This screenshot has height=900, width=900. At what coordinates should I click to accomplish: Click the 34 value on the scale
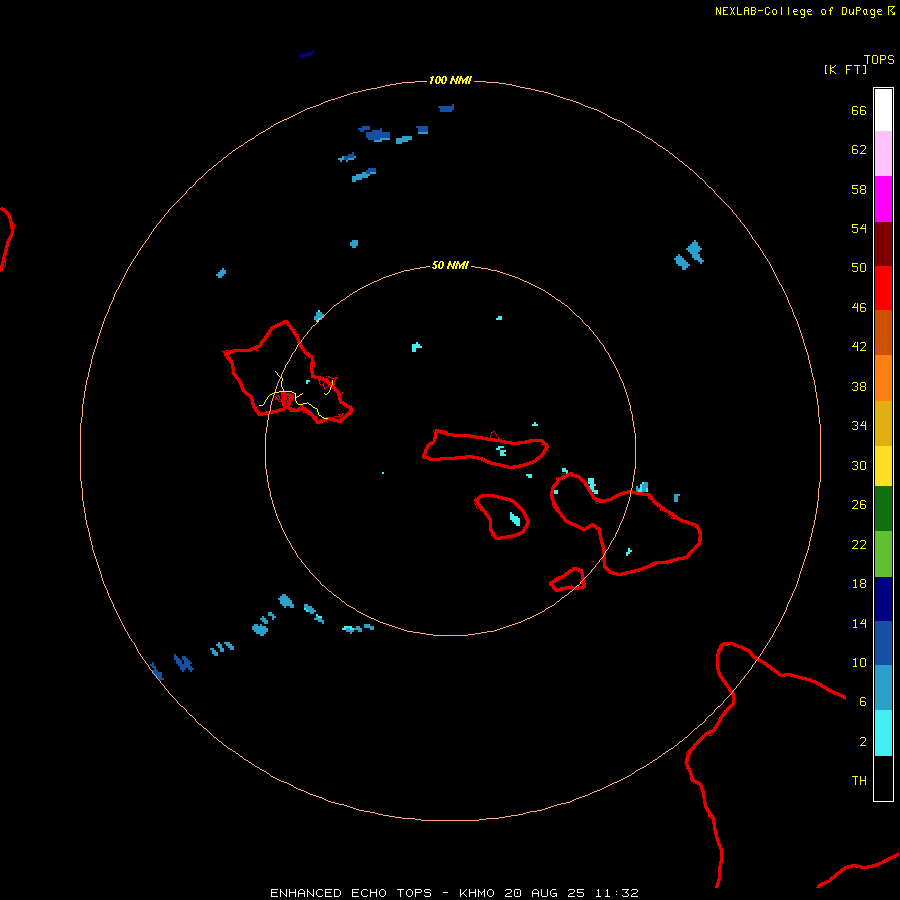[859, 426]
